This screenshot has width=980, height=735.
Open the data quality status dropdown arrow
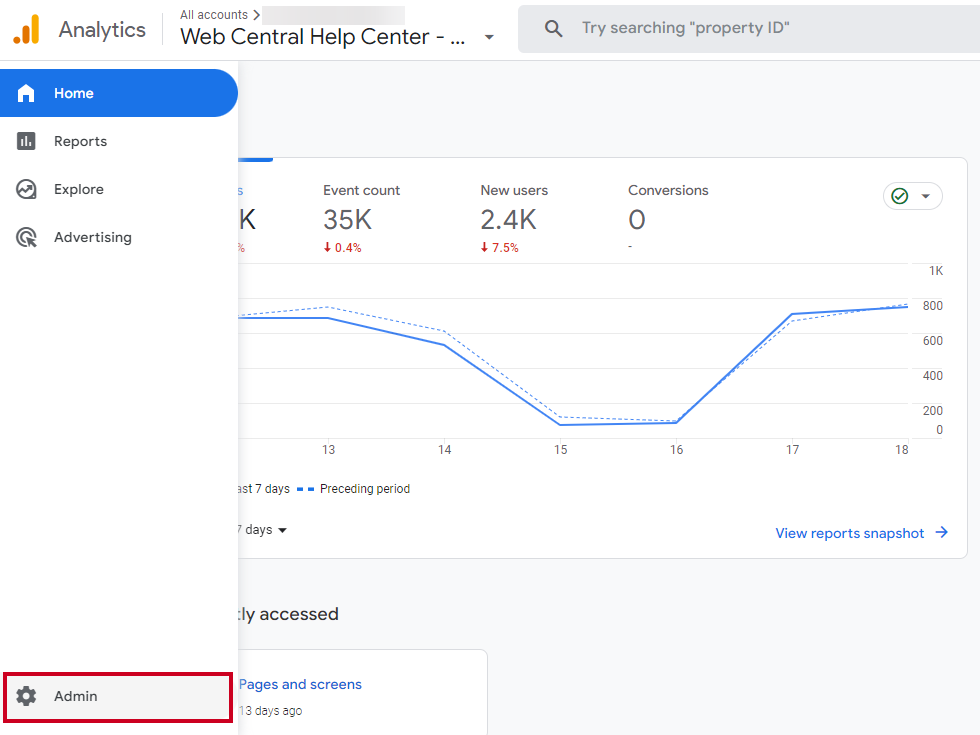926,196
